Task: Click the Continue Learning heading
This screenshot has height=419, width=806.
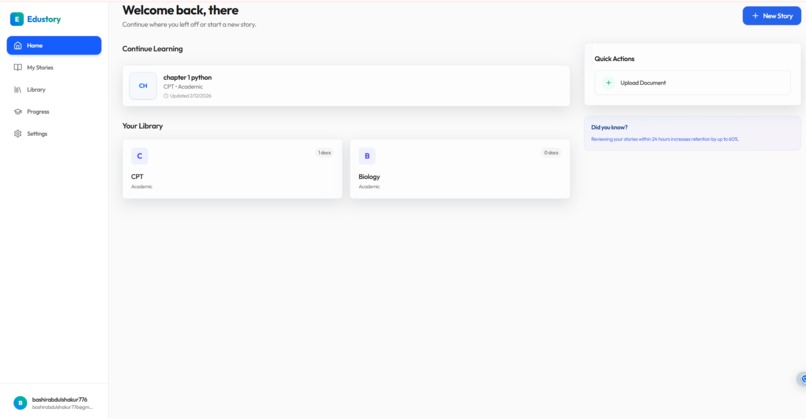Action: [152, 49]
